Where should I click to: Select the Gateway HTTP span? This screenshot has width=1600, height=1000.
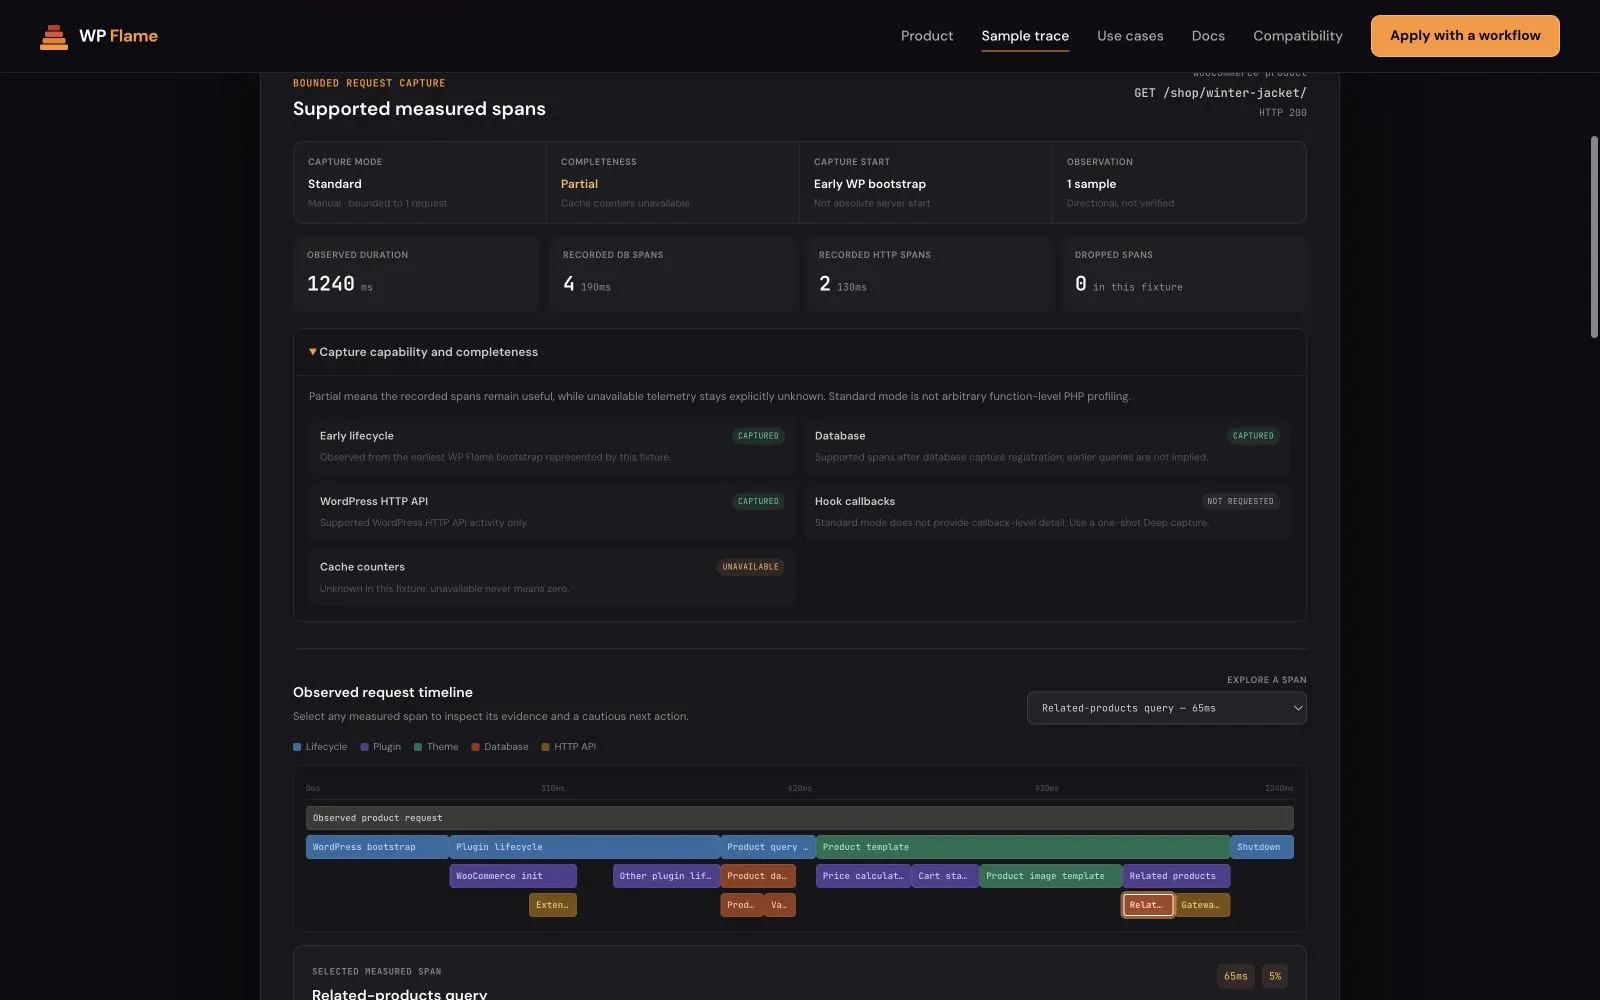(x=1202, y=905)
